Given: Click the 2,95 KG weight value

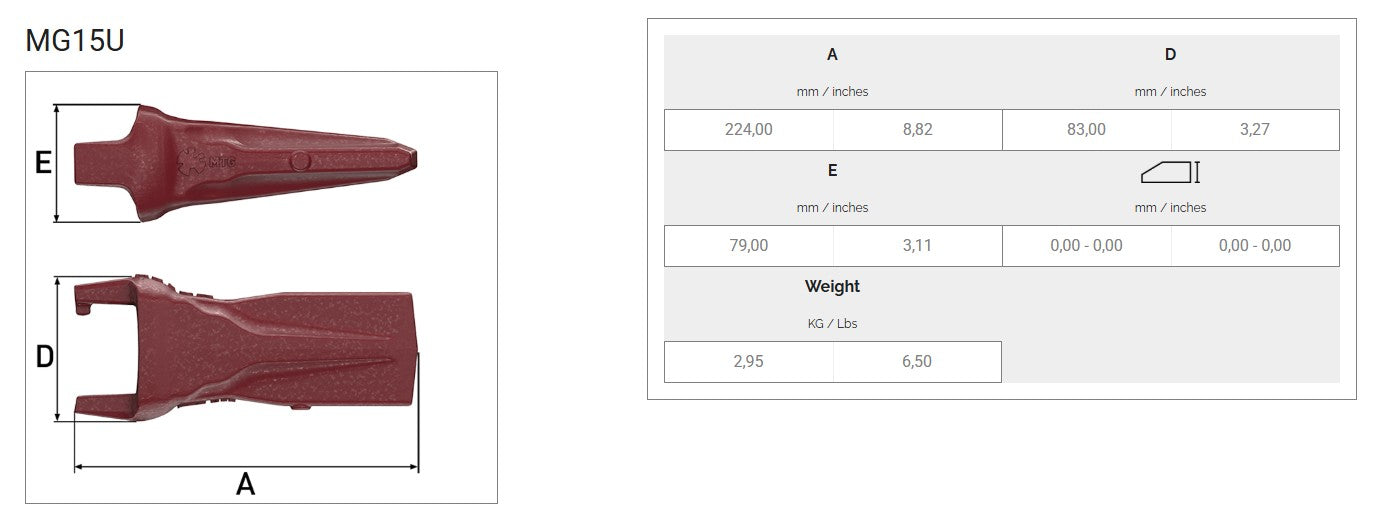Looking at the screenshot, I should point(748,362).
